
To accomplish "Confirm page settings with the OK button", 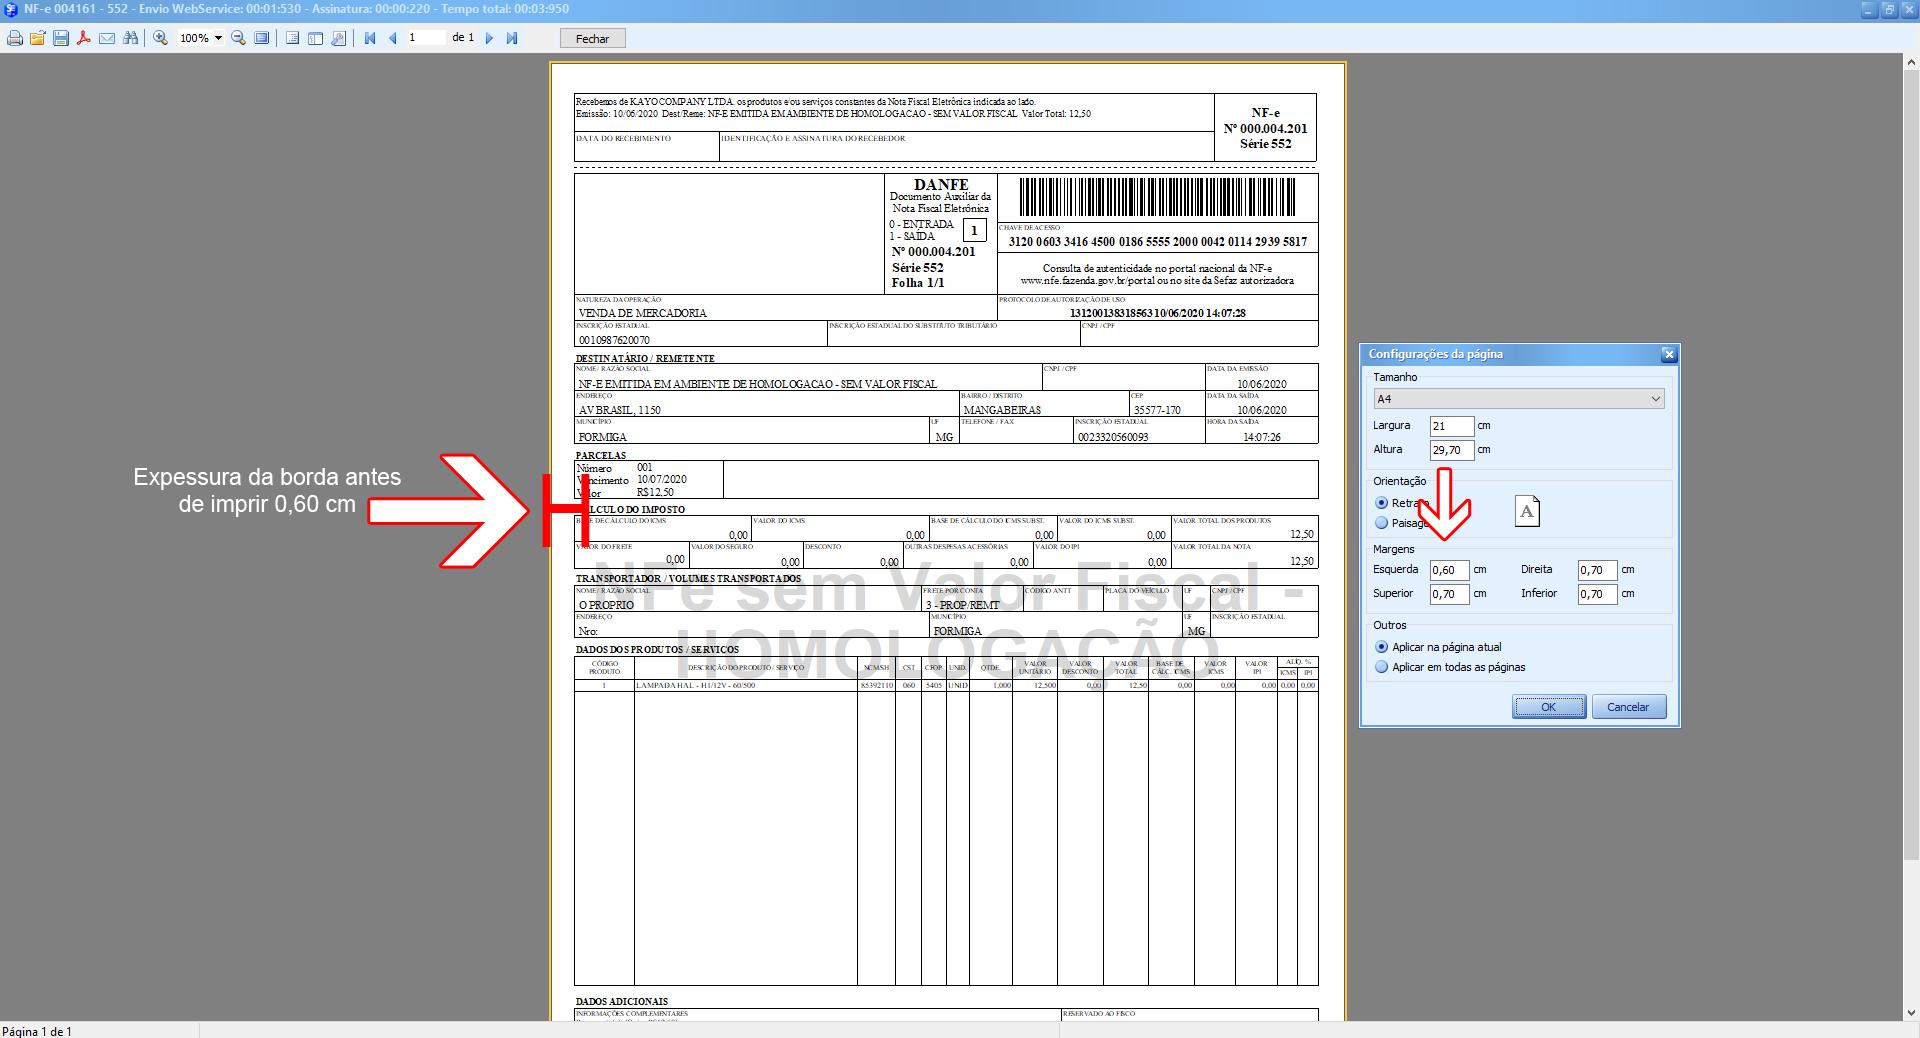I will tap(1549, 707).
